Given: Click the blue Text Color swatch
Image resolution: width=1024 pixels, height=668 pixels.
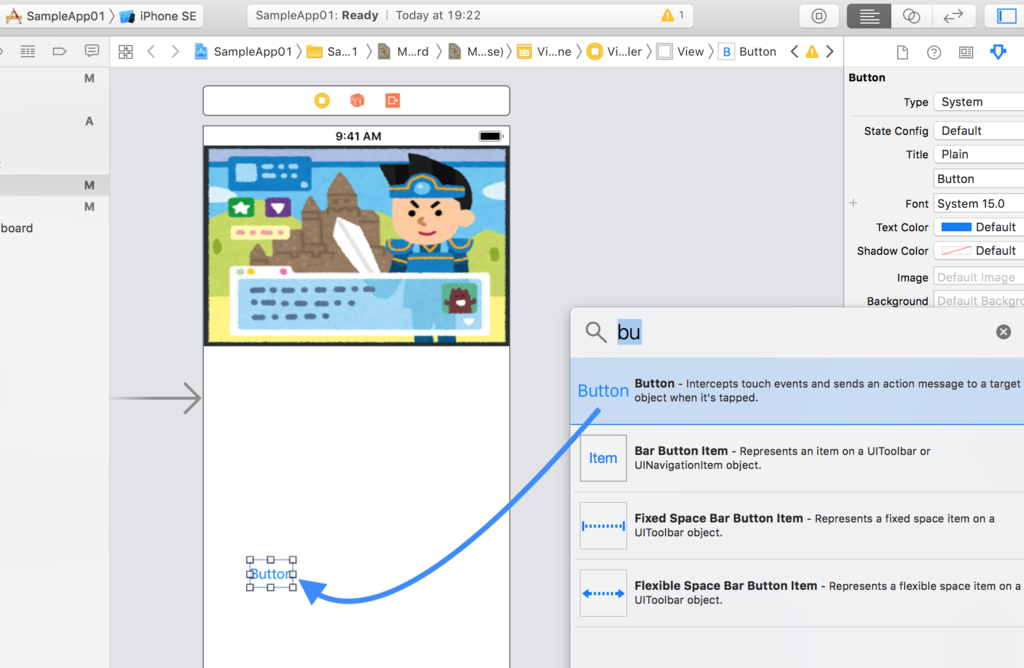Looking at the screenshot, I should click(x=956, y=227).
